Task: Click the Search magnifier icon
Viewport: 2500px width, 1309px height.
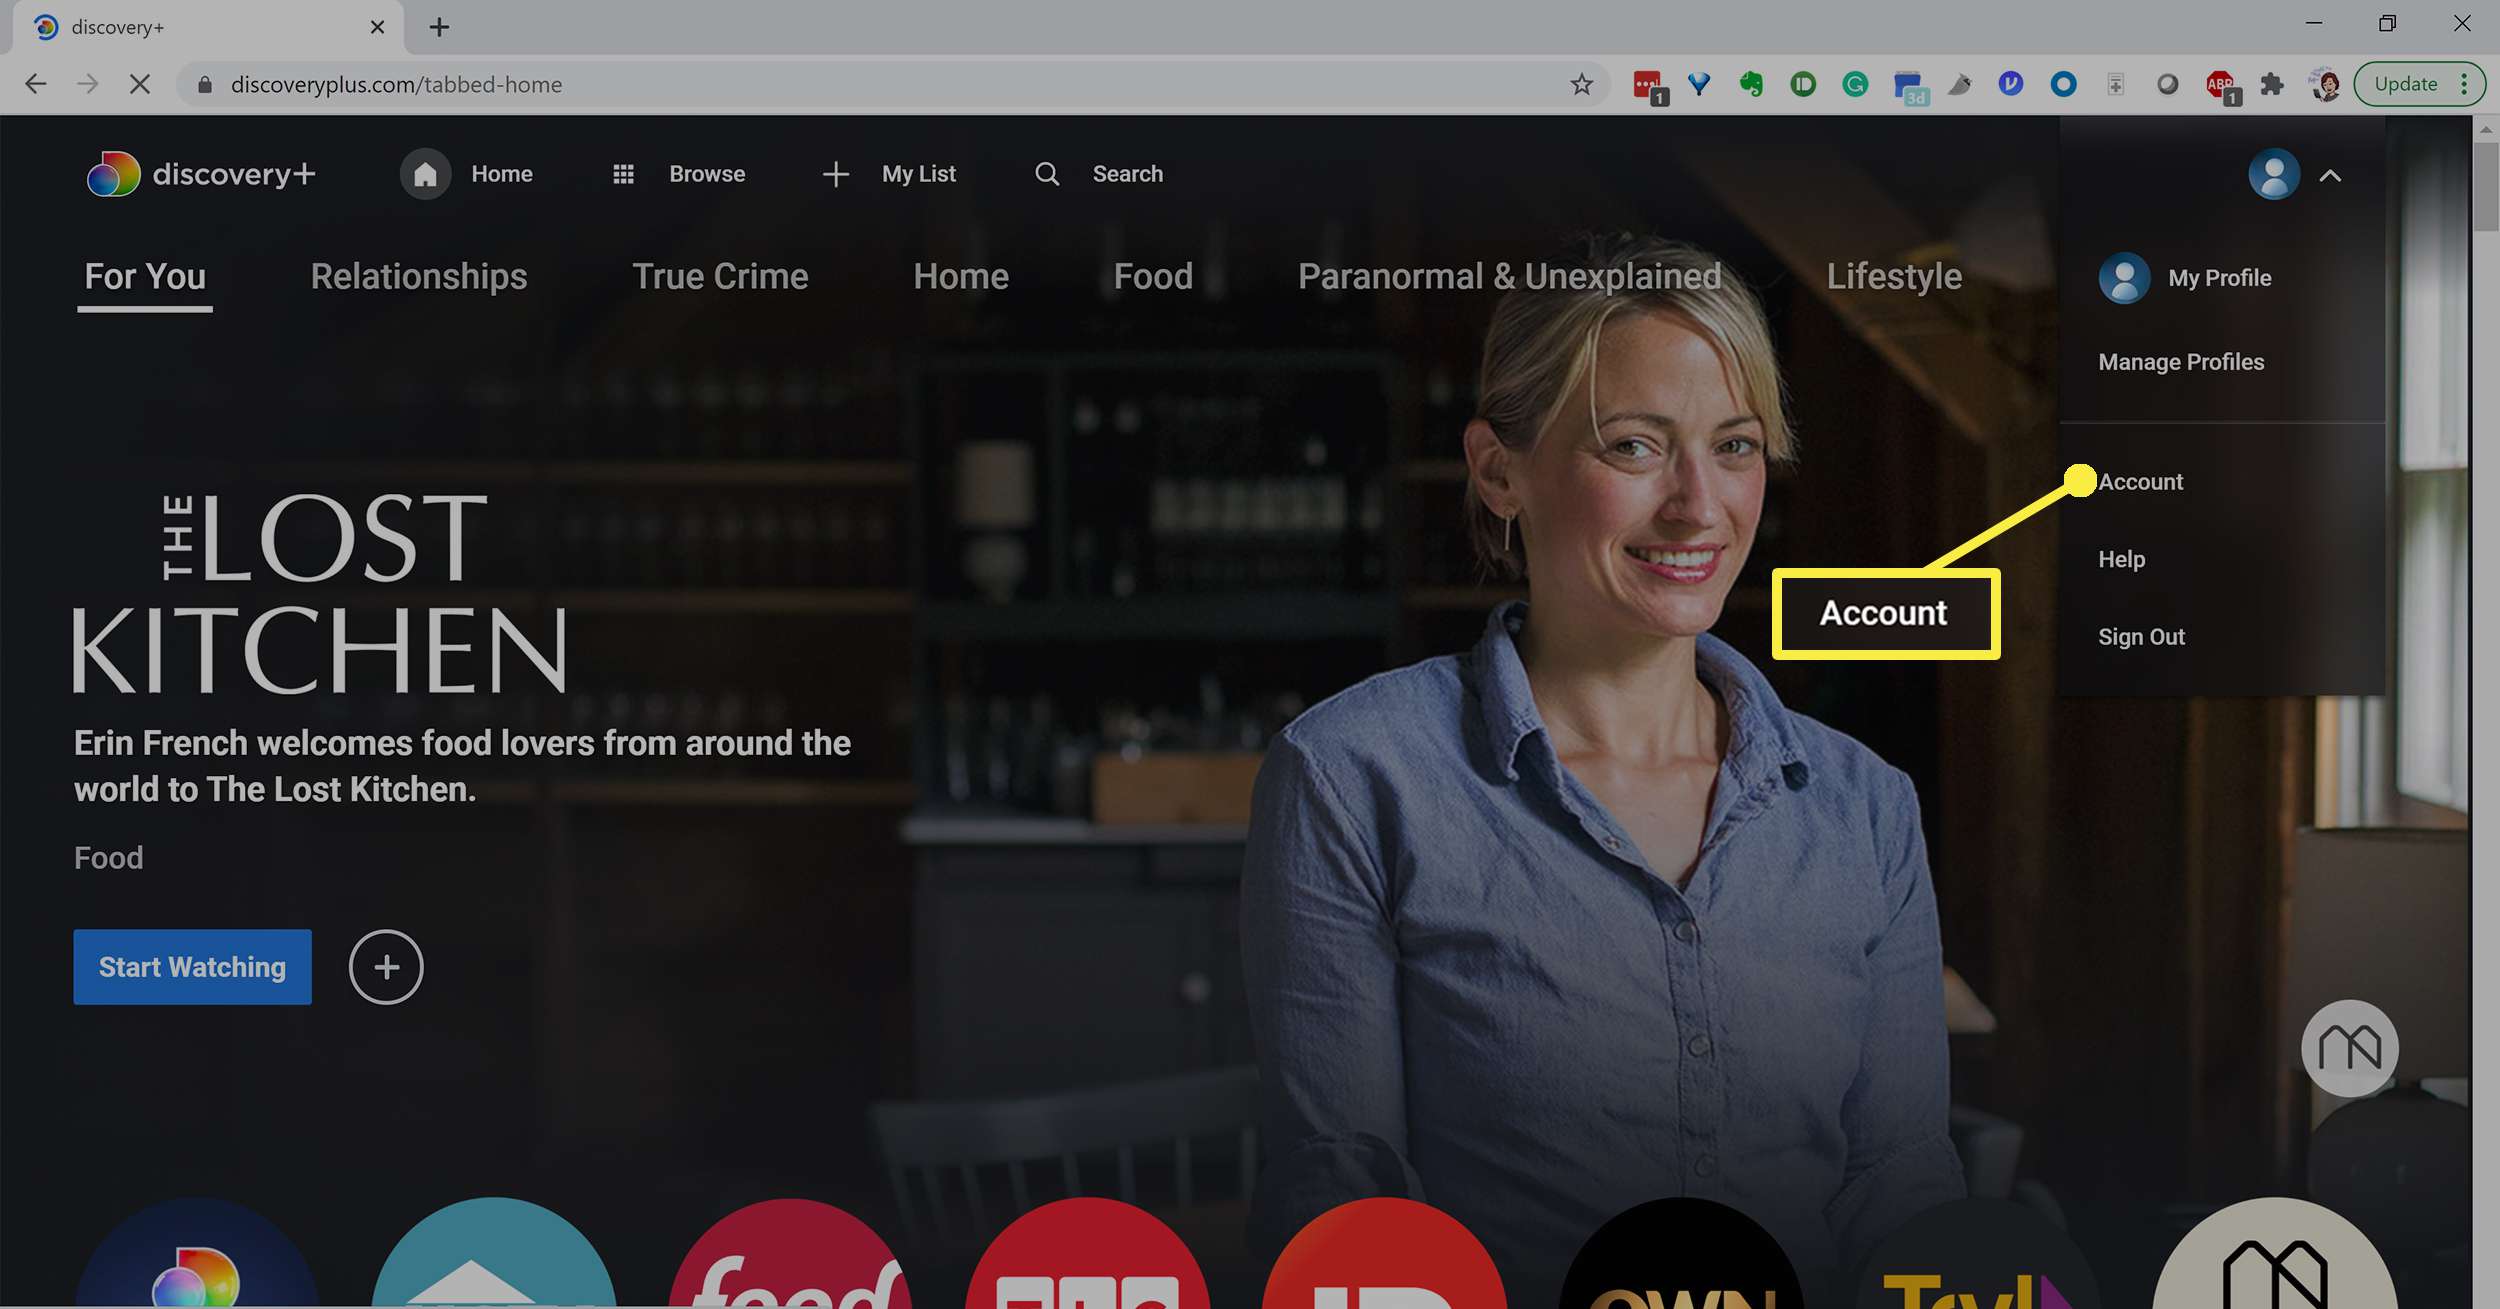Action: click(1047, 174)
